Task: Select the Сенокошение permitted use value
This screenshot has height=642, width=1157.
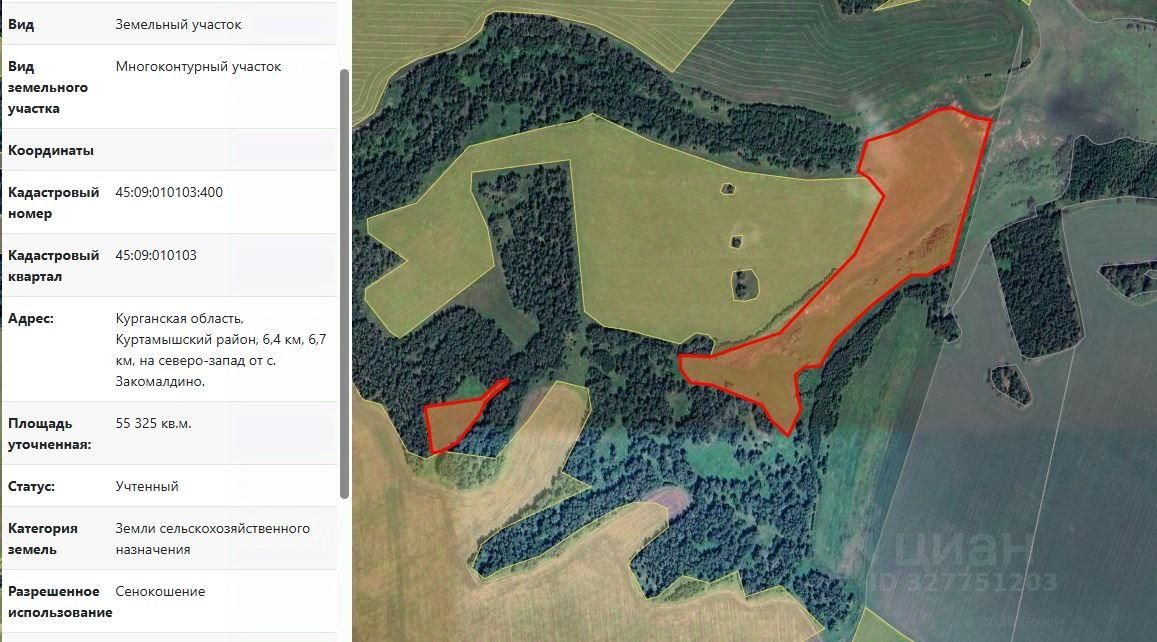Action: pos(160,591)
